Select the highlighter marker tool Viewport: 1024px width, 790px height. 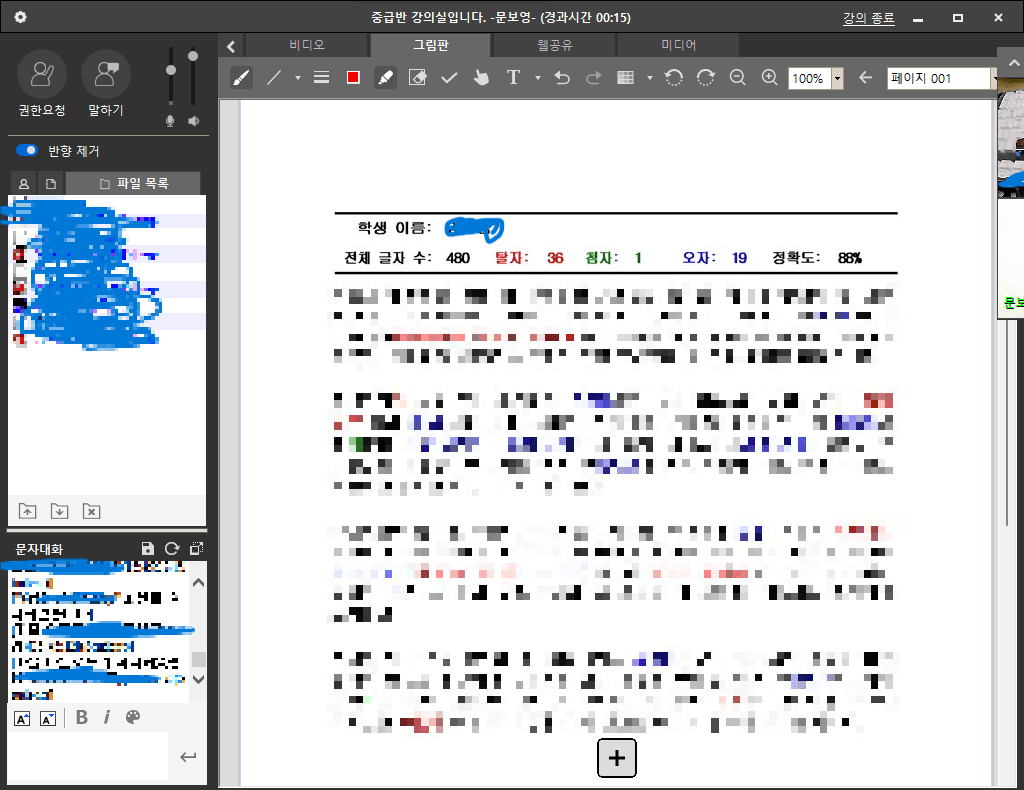tap(385, 78)
